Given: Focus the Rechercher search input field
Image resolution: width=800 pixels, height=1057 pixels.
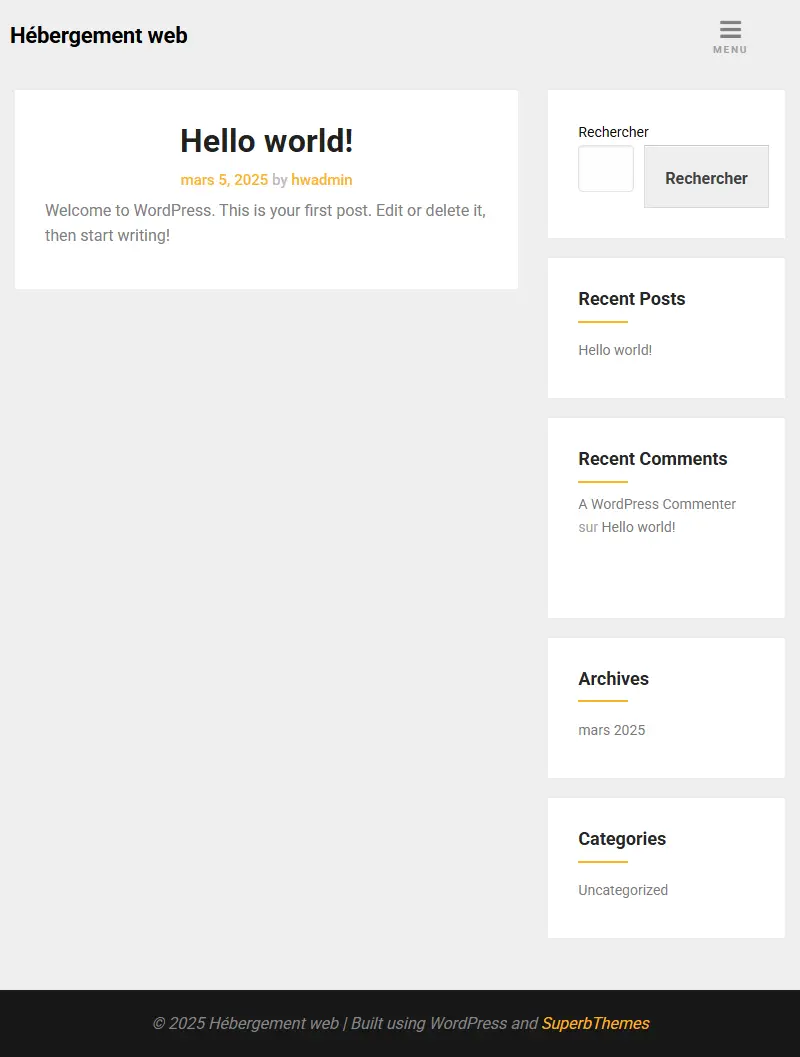Looking at the screenshot, I should 606,169.
